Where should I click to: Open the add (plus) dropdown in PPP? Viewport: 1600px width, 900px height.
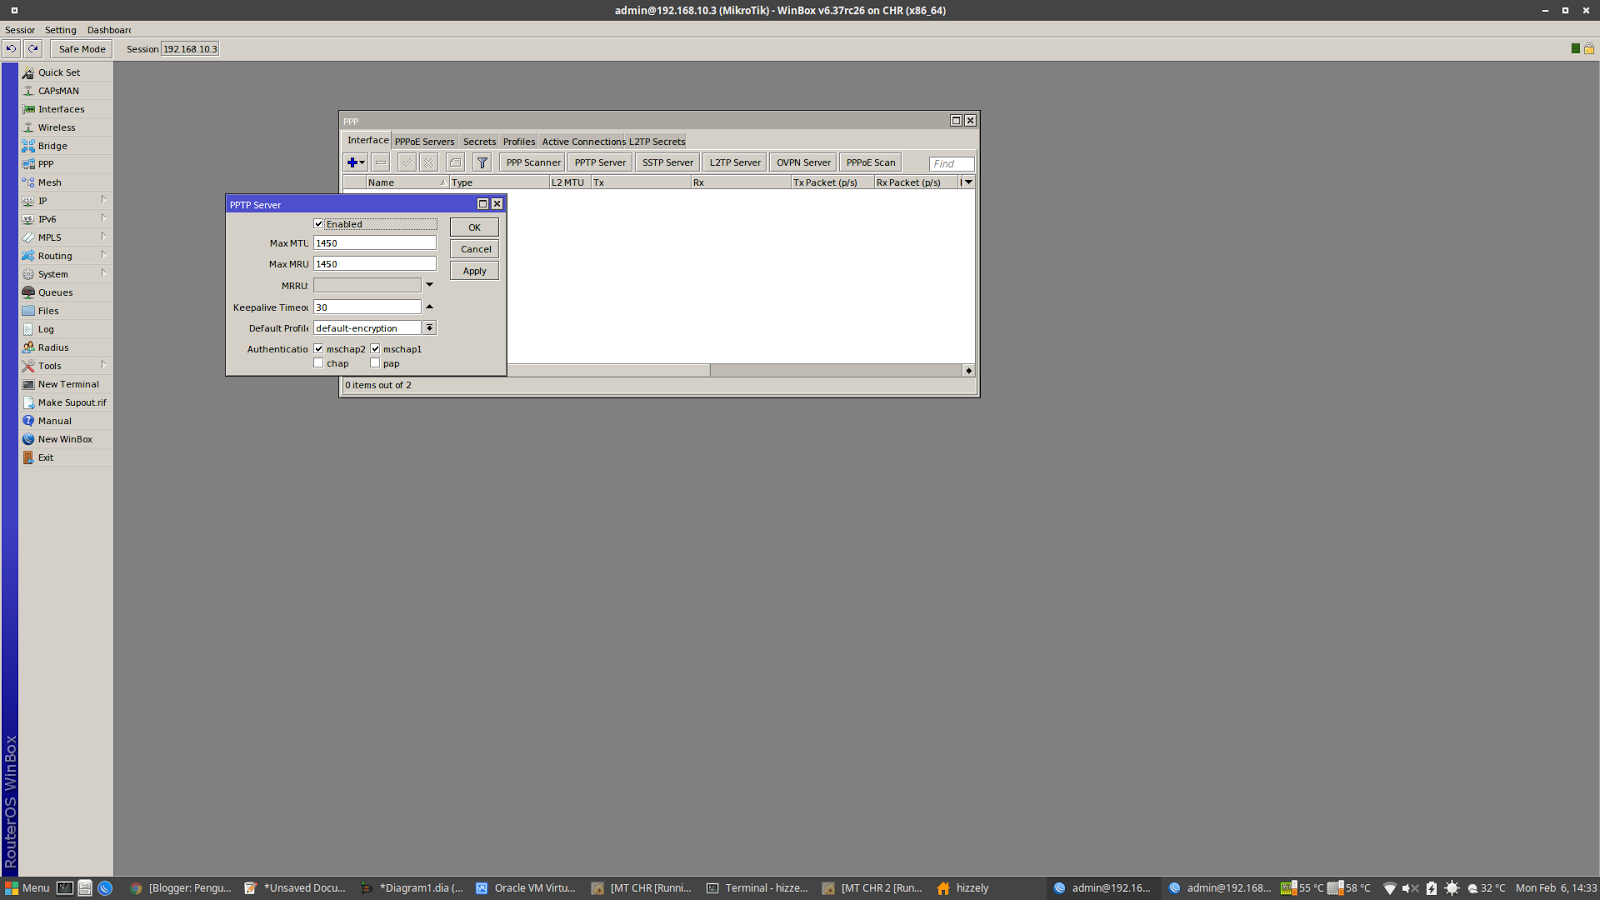pyautogui.click(x=355, y=162)
